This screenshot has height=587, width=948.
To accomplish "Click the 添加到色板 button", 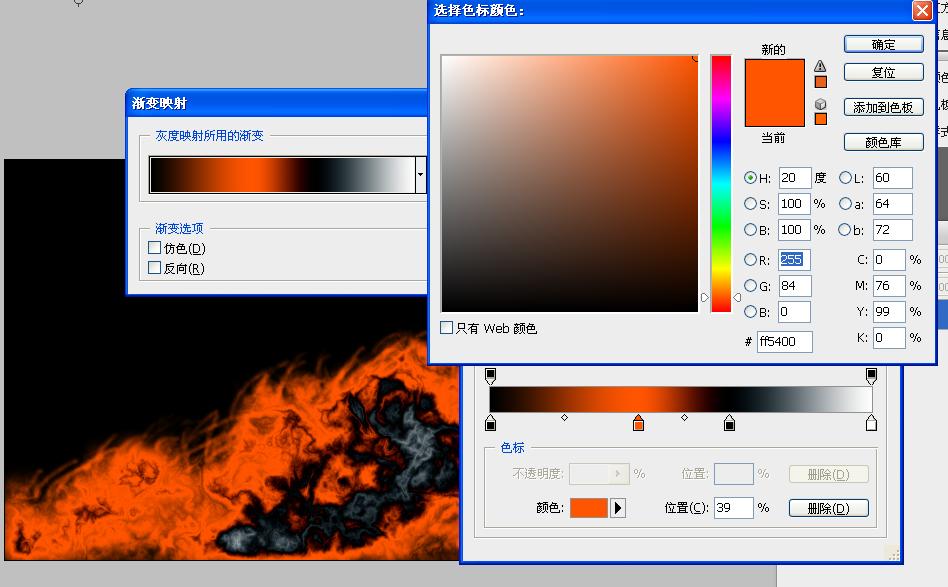I will (x=883, y=107).
